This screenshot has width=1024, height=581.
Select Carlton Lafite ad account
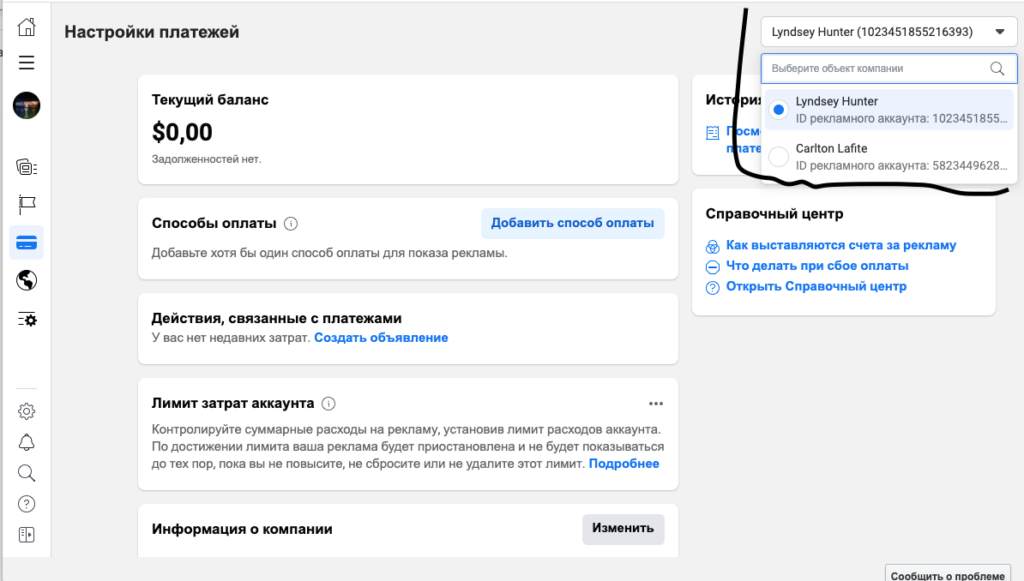click(x=889, y=157)
